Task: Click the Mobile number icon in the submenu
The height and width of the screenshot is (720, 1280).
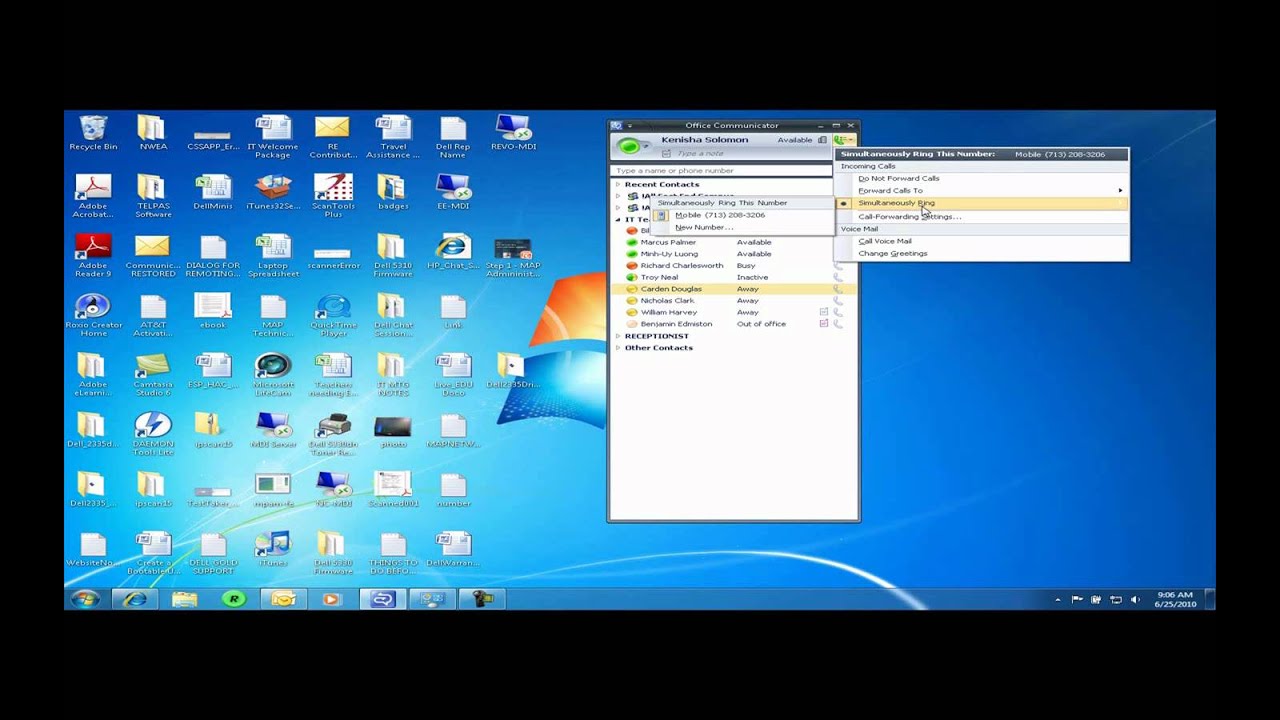Action: (x=661, y=215)
